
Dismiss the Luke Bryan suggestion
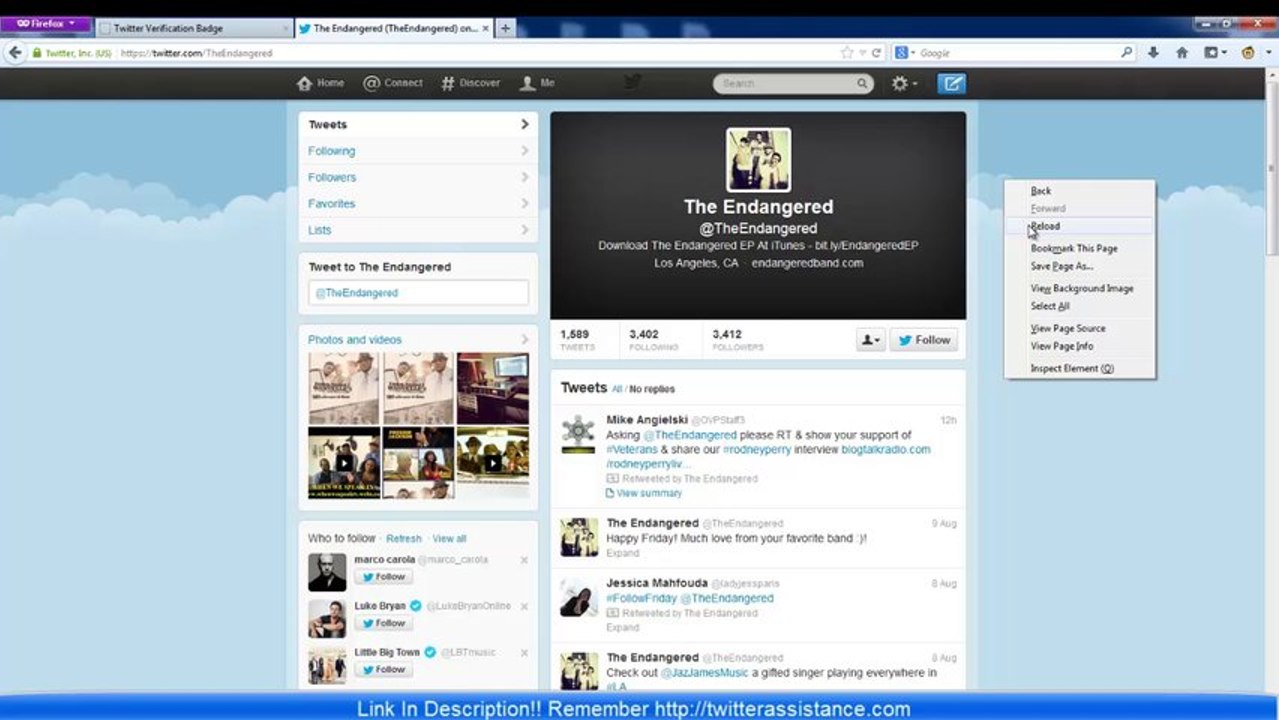tap(524, 606)
